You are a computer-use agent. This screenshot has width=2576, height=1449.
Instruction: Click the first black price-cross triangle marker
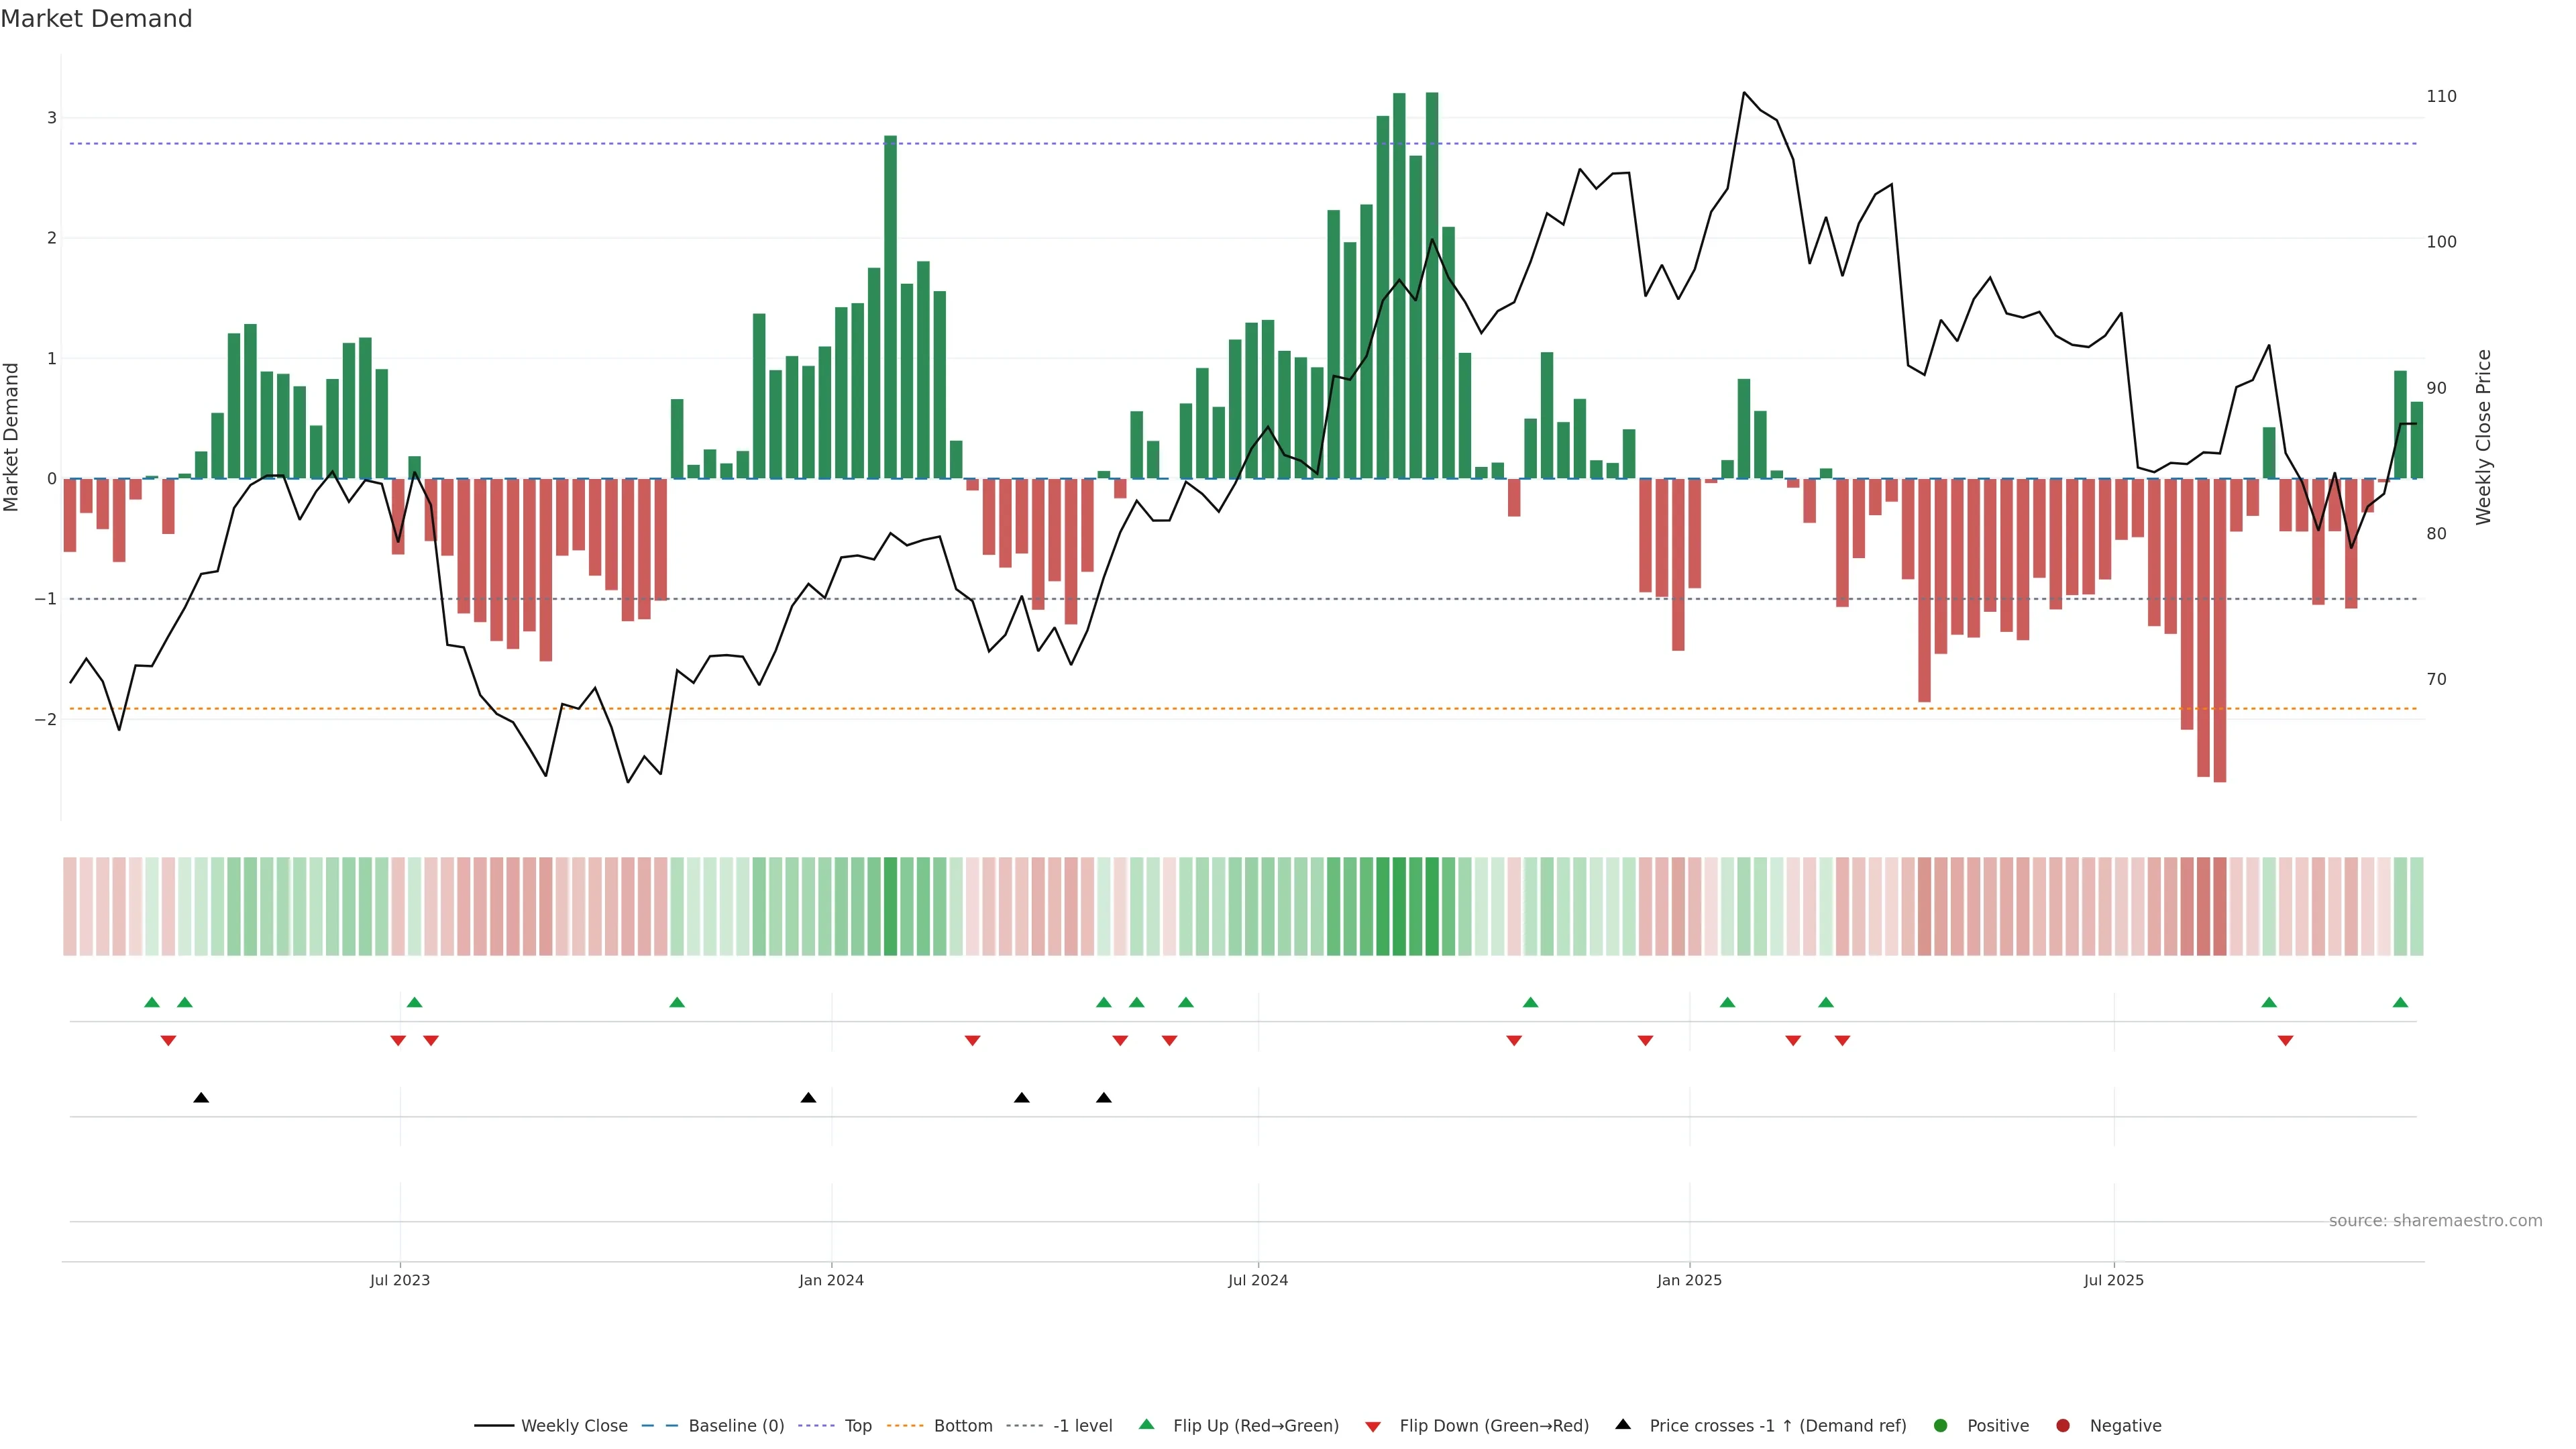coord(201,1098)
